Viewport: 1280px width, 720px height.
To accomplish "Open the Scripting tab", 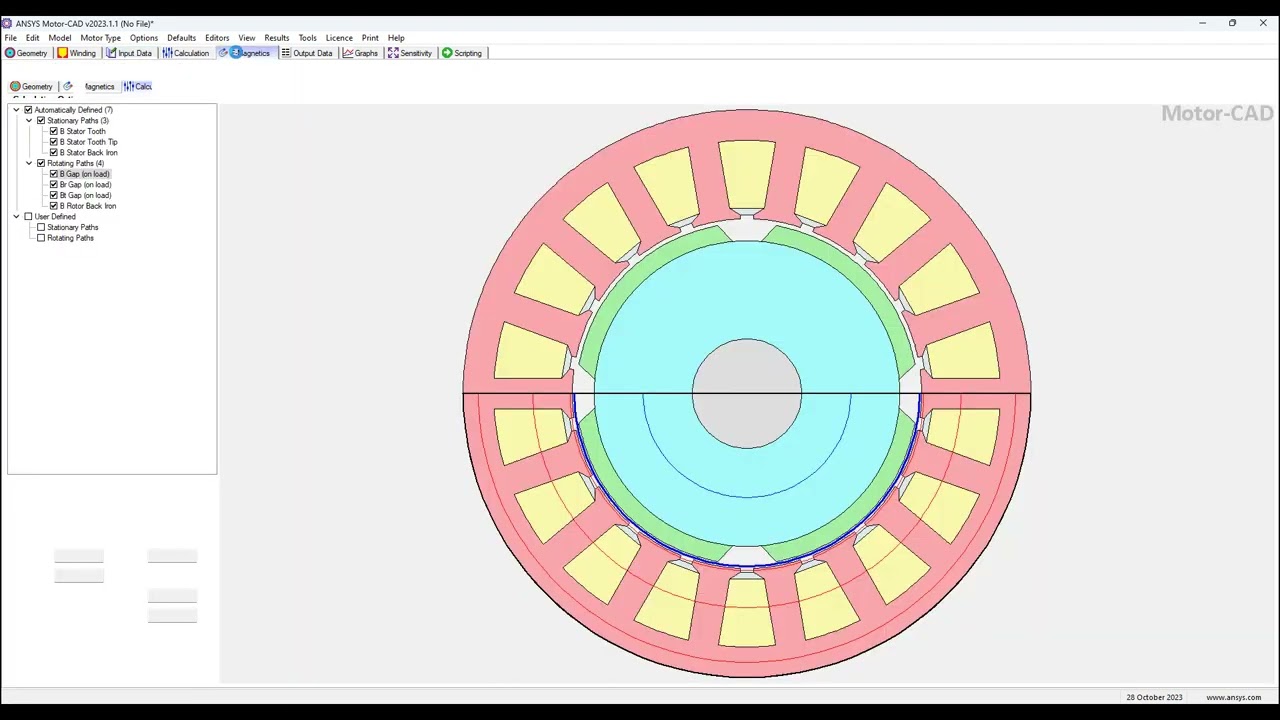I will coord(462,53).
